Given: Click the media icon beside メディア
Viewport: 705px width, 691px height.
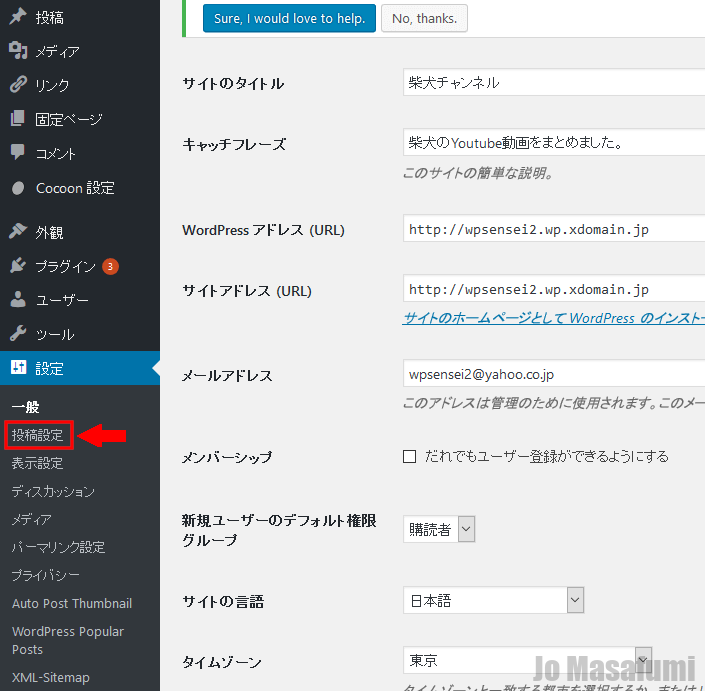Looking at the screenshot, I should pos(18,50).
